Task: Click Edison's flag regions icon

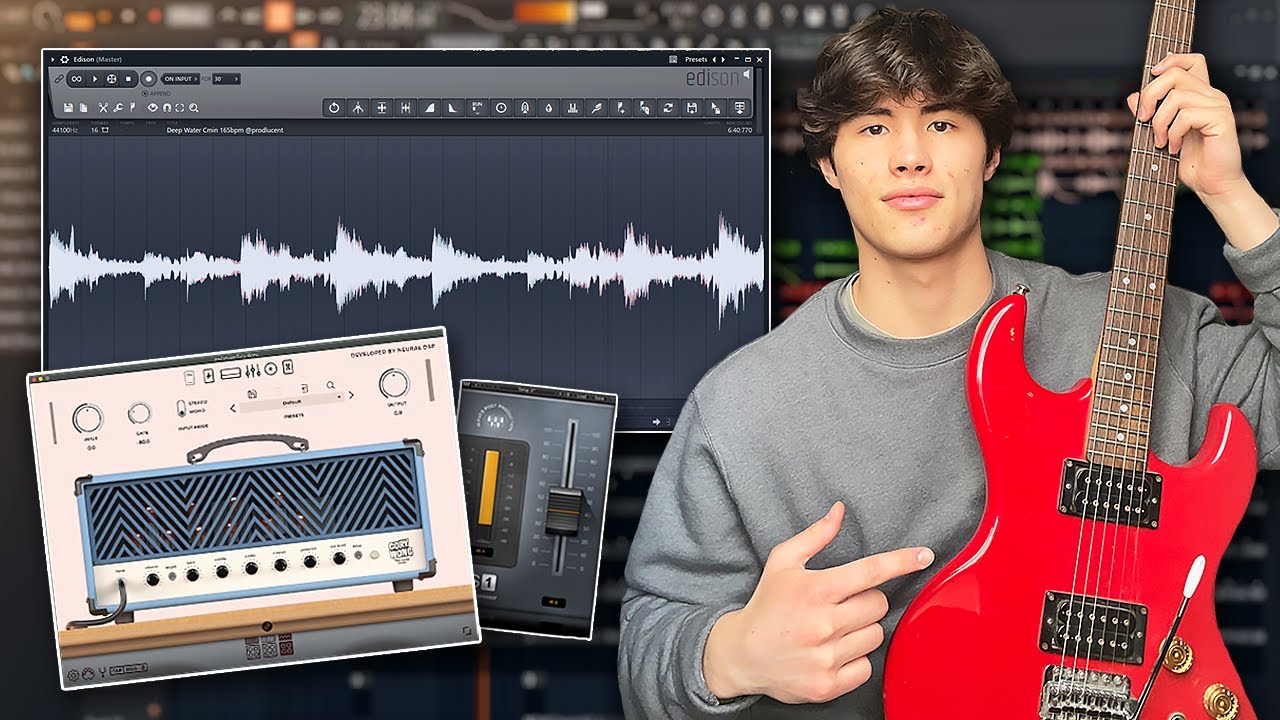Action: (x=132, y=108)
